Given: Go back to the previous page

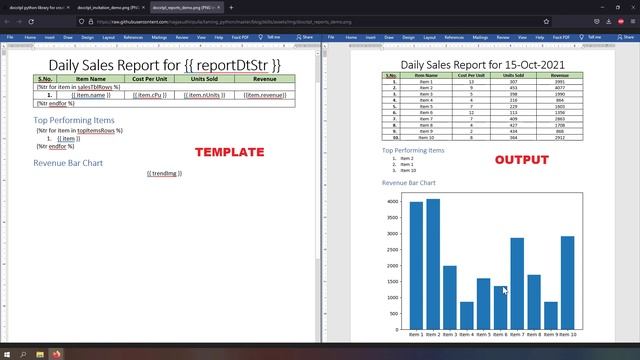Looking at the screenshot, I should tap(7, 22).
